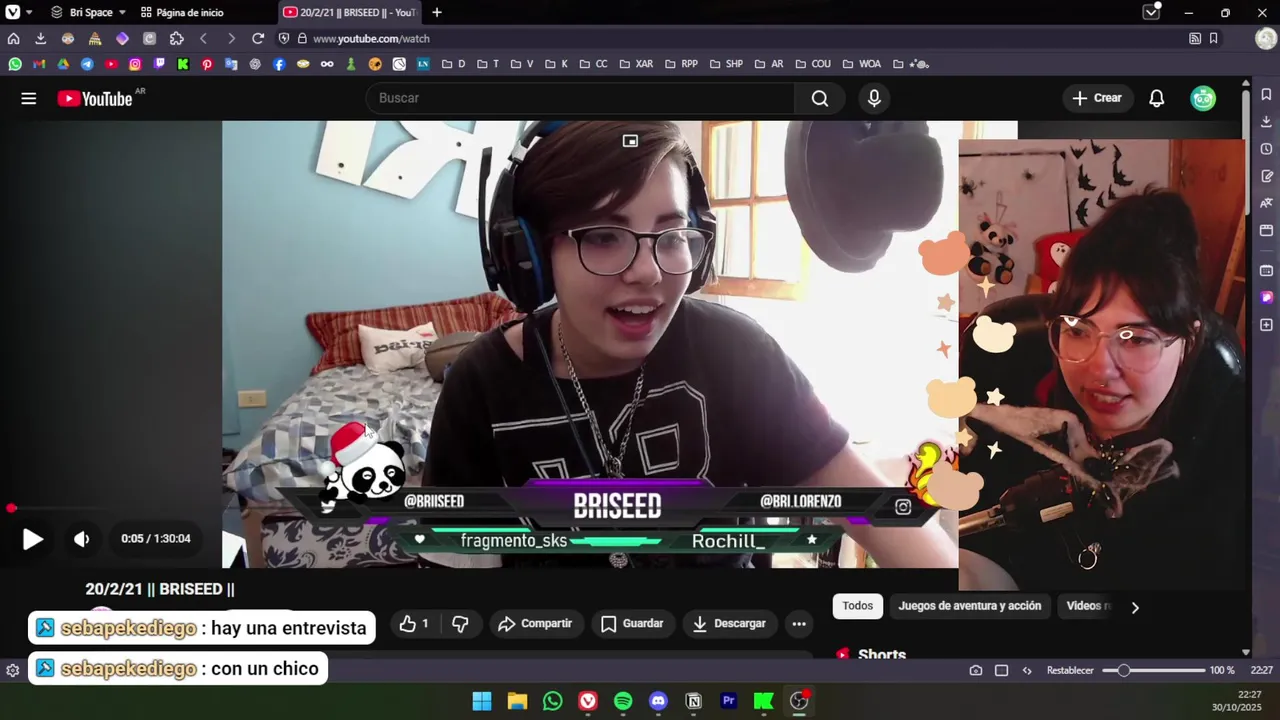Image resolution: width=1280 pixels, height=720 pixels.
Task: Open the WOA bookmark folder
Action: [862, 64]
